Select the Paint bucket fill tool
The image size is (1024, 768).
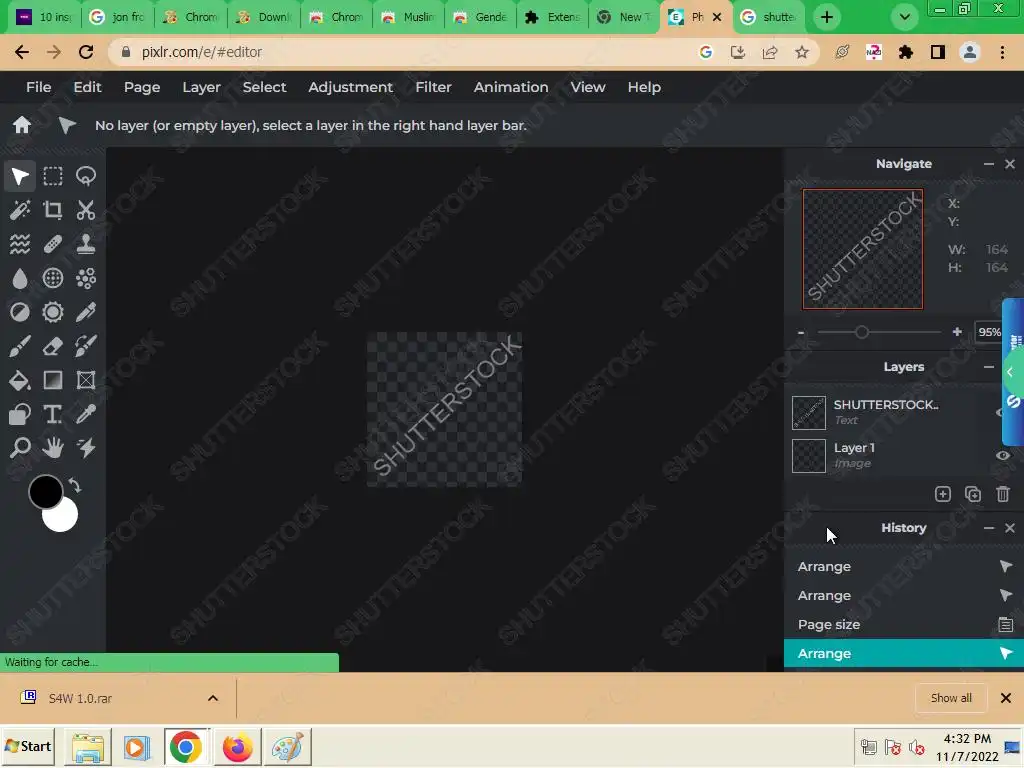tap(20, 380)
